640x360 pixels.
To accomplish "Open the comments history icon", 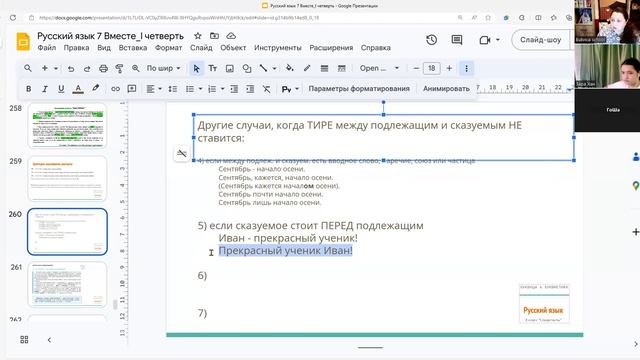I will [457, 40].
